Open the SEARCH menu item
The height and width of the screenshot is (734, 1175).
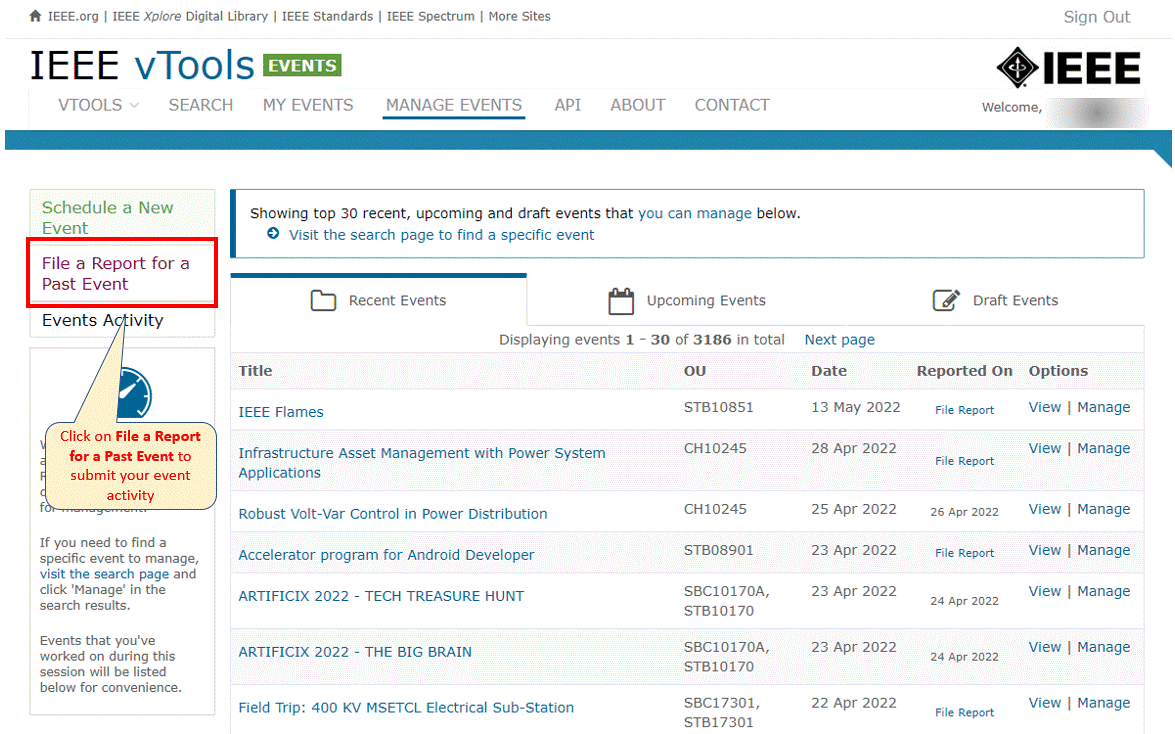click(201, 106)
